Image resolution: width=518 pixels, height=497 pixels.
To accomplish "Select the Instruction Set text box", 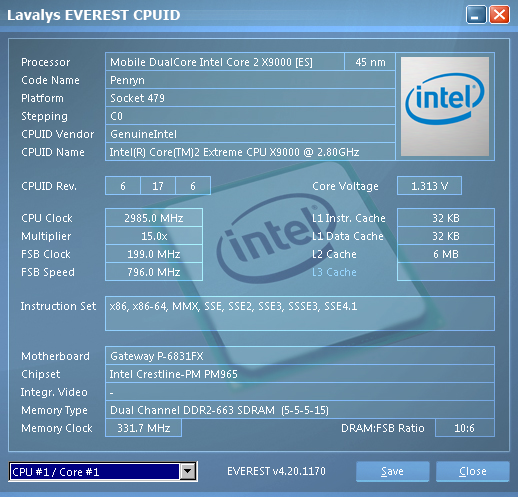I will (300, 313).
